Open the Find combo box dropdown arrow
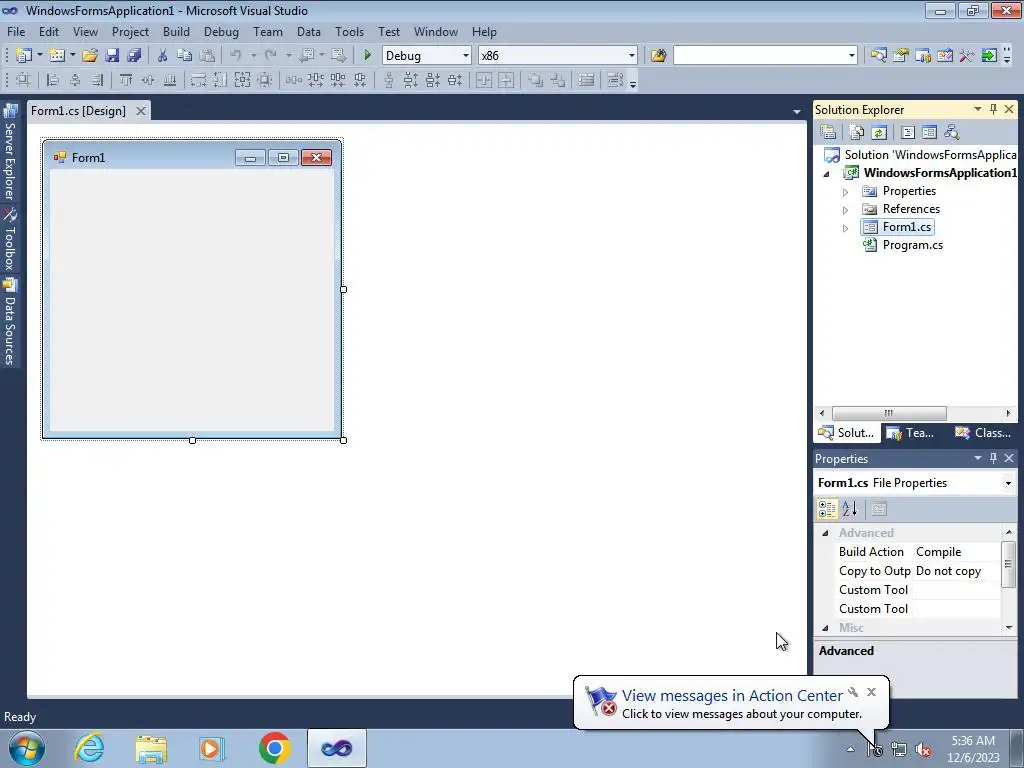This screenshot has width=1024, height=768. tap(851, 56)
